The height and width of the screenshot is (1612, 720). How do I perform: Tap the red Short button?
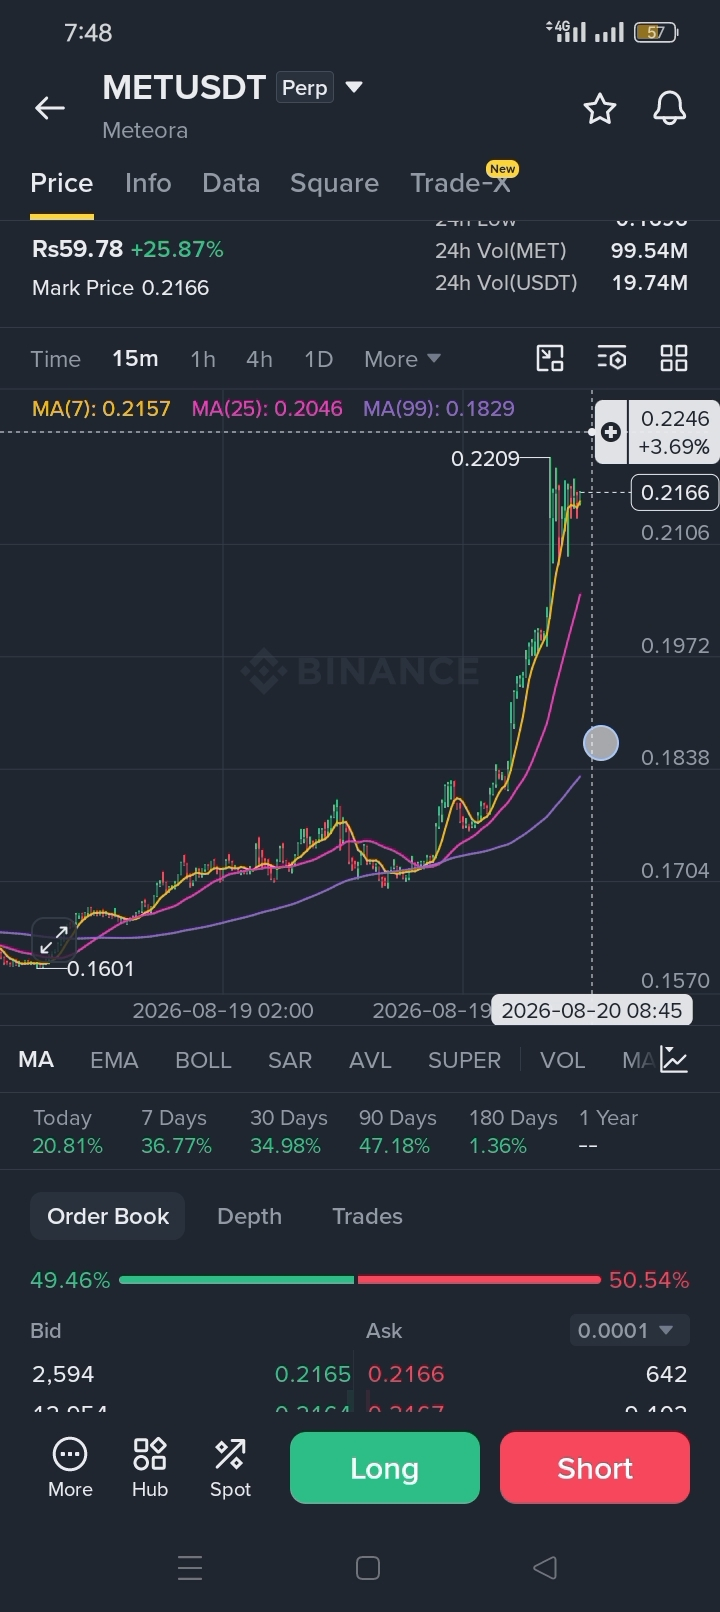pos(595,1468)
